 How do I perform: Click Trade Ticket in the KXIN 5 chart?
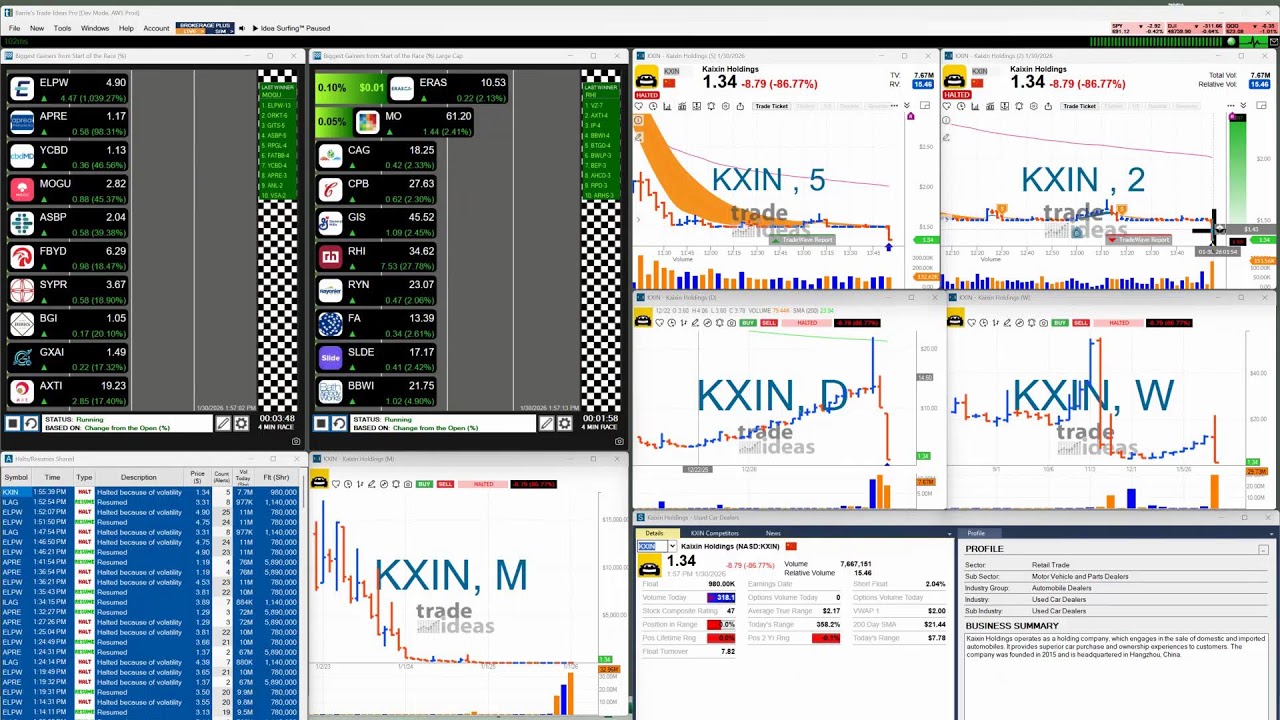tap(772, 106)
